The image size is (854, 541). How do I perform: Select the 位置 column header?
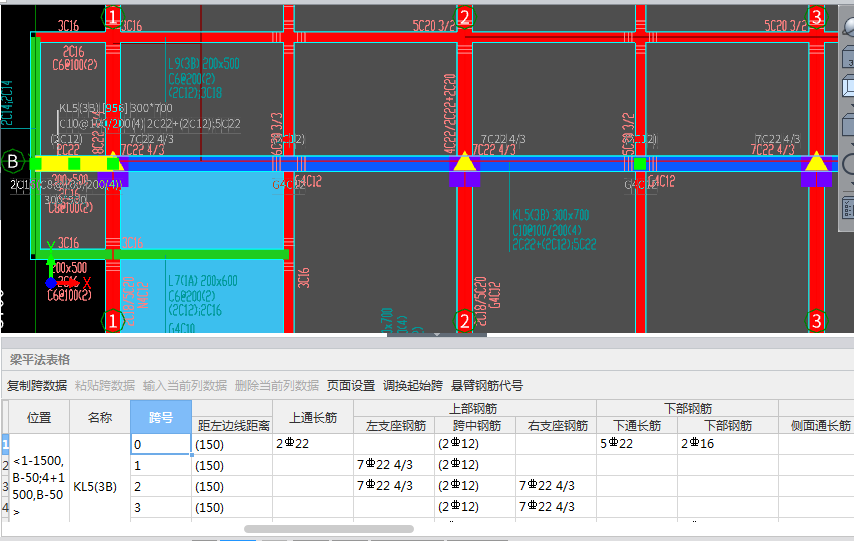point(39,417)
